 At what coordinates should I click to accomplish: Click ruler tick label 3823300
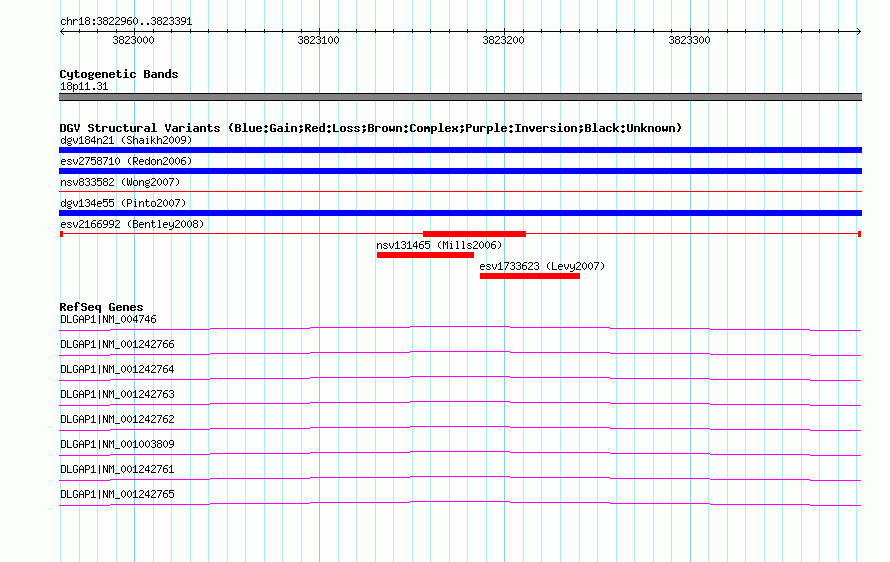(689, 40)
